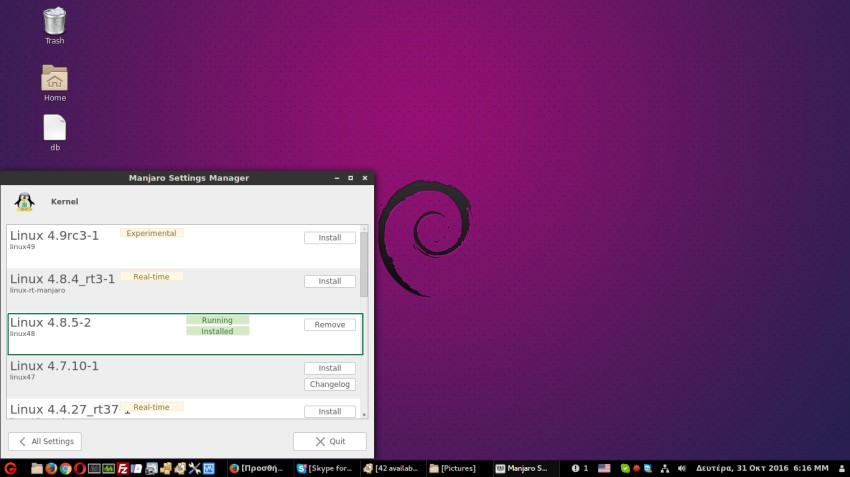Click the volume speaker tray icon

(682, 468)
